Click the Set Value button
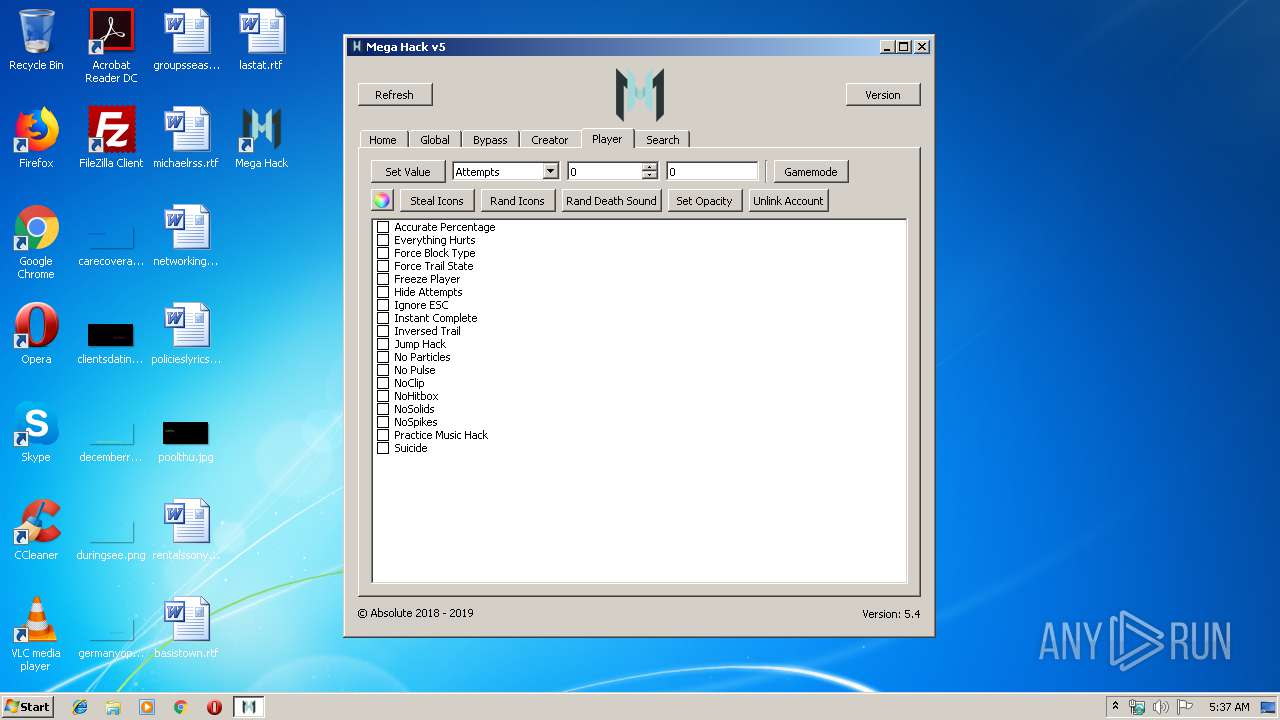The width and height of the screenshot is (1280, 720). (408, 172)
